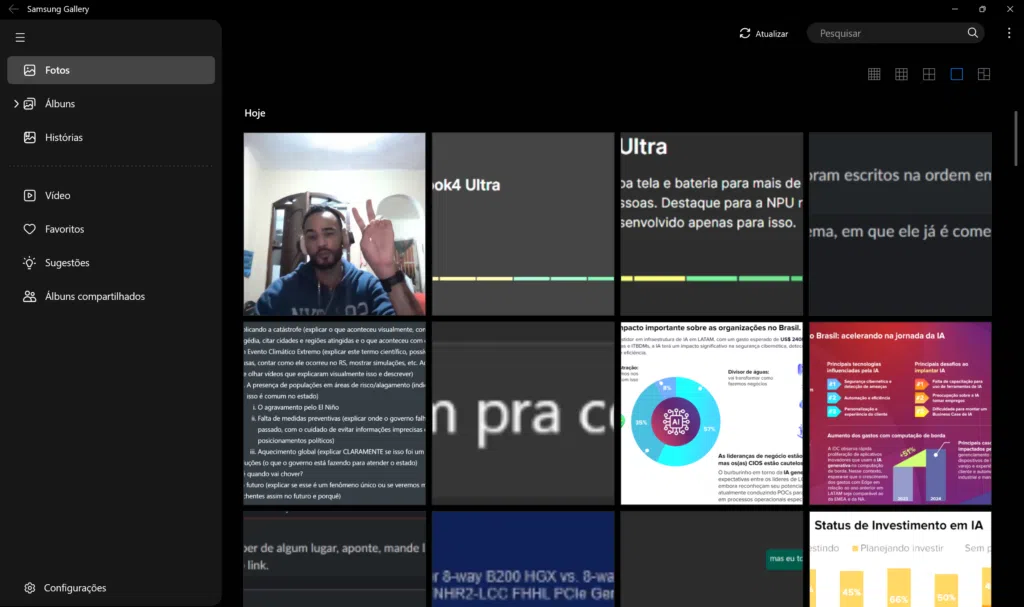This screenshot has height=607, width=1024.
Task: Open Sugestões from the sidebar
Action: pyautogui.click(x=67, y=263)
